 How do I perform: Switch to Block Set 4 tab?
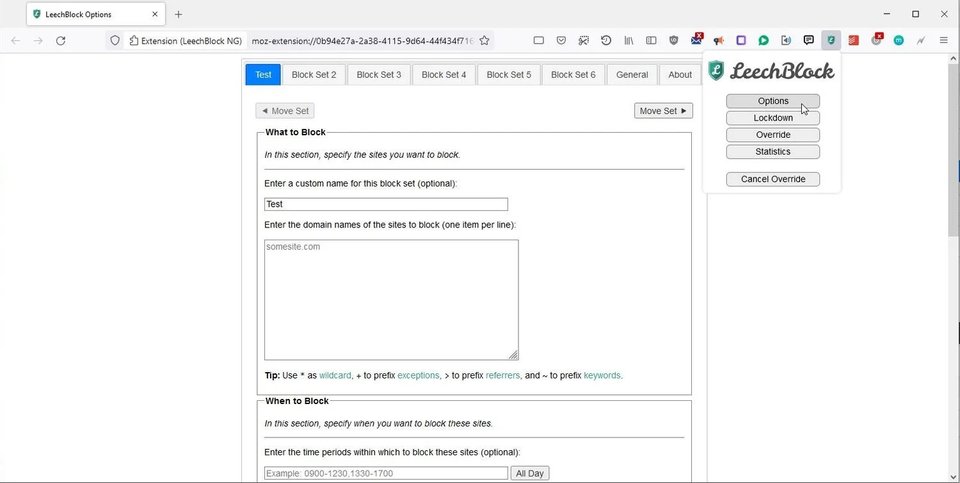444,75
